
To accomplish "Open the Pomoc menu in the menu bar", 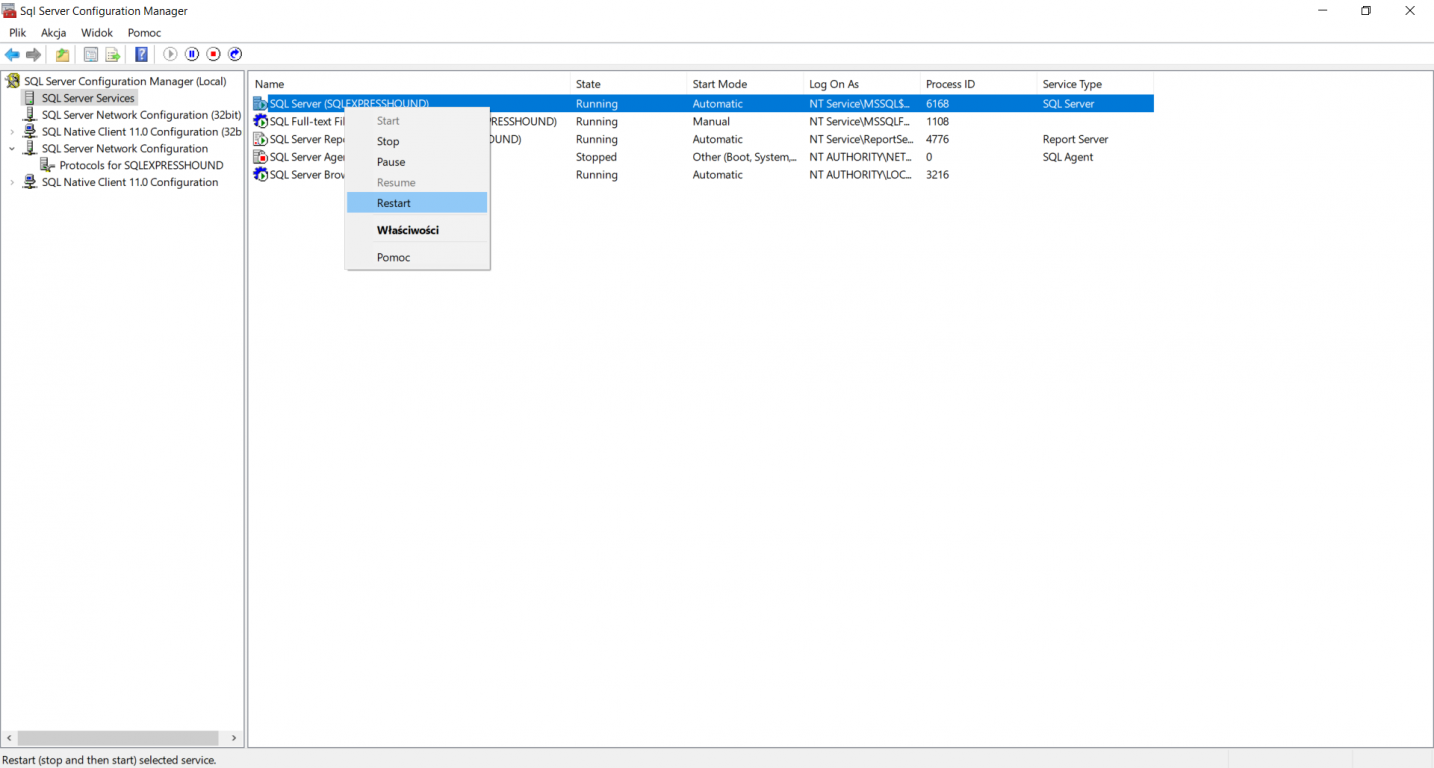I will coord(144,33).
